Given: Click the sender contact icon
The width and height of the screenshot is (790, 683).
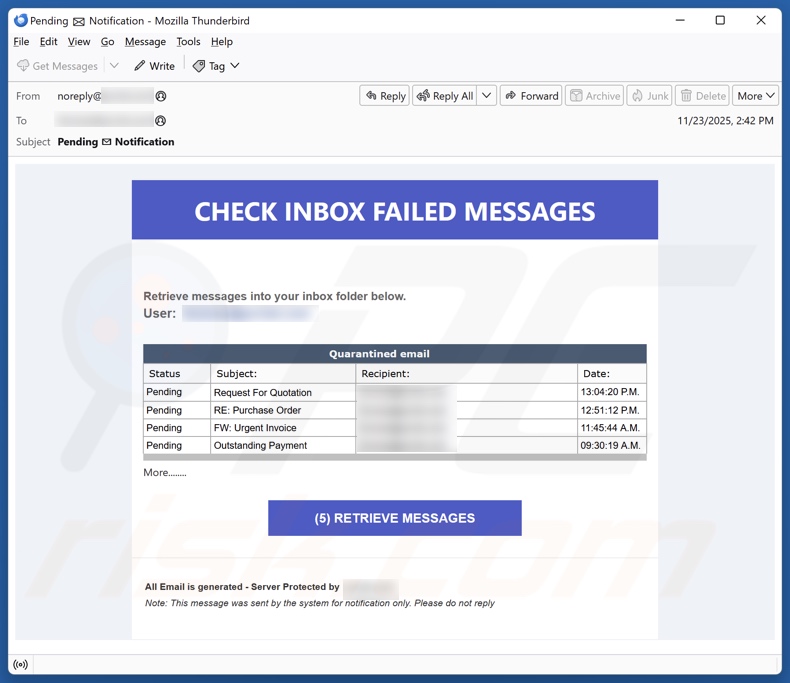Looking at the screenshot, I should click(161, 96).
